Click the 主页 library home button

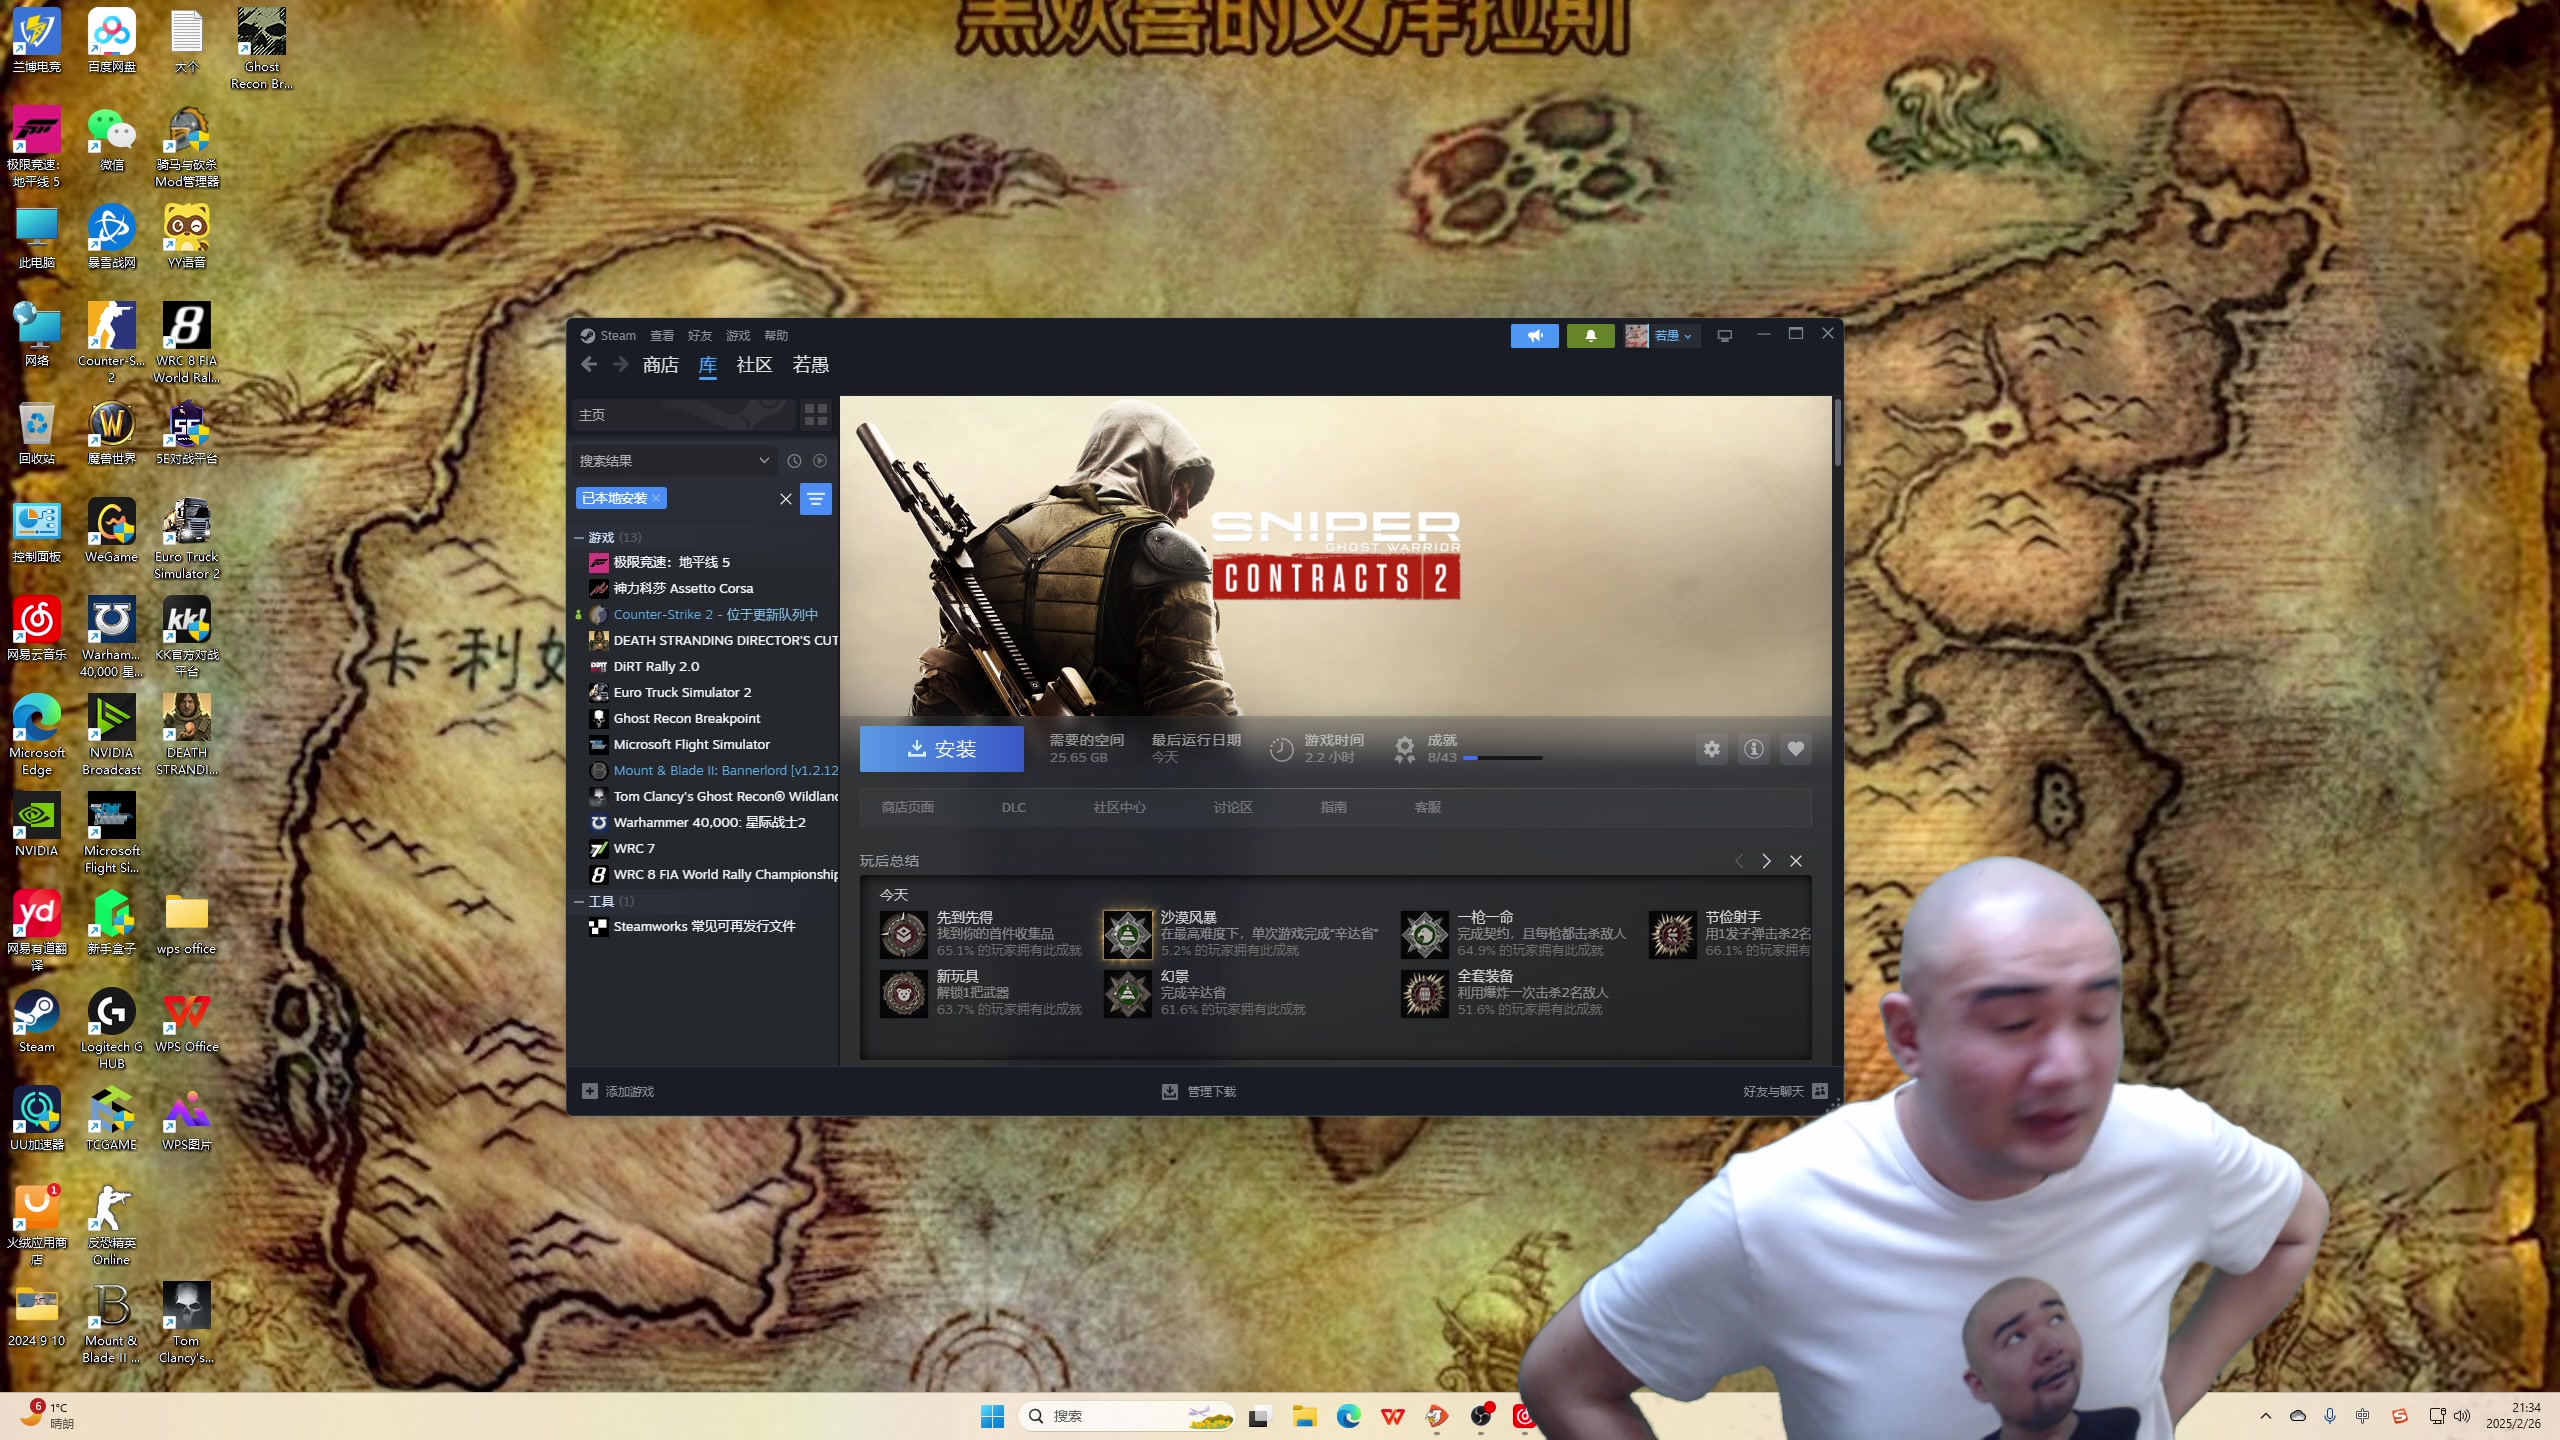(683, 415)
